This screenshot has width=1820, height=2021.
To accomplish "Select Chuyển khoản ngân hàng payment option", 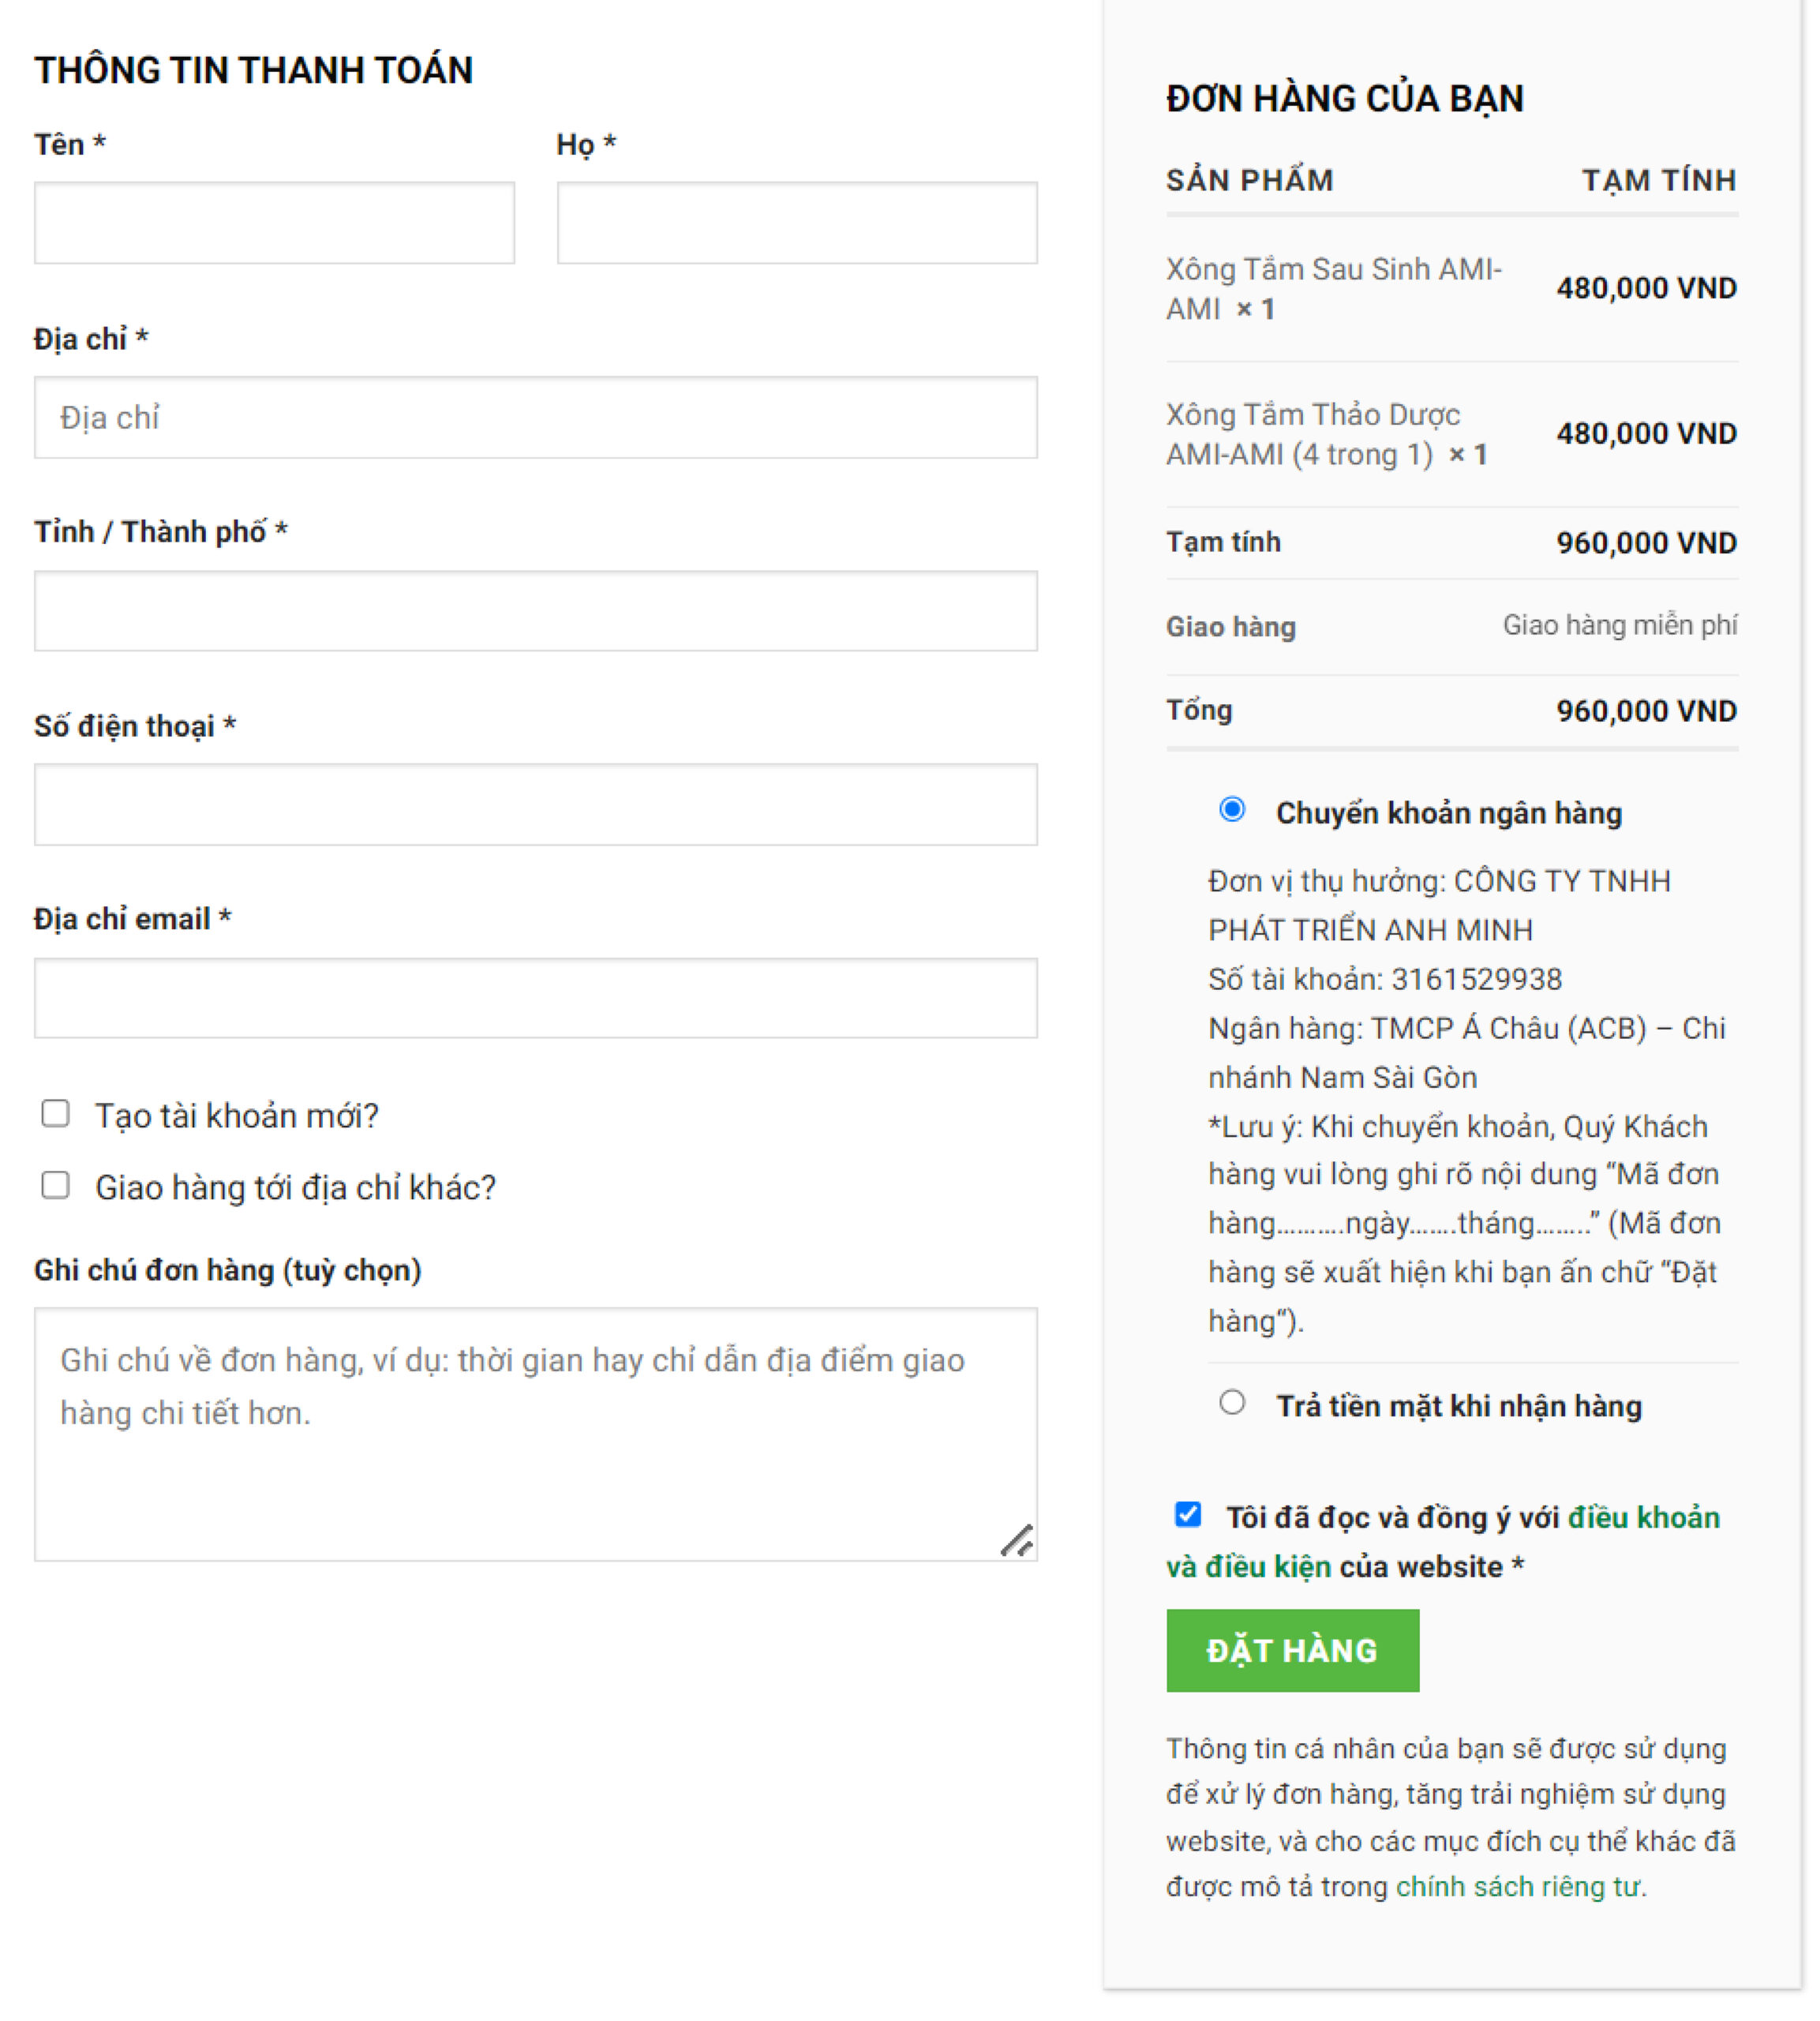I will point(1232,809).
